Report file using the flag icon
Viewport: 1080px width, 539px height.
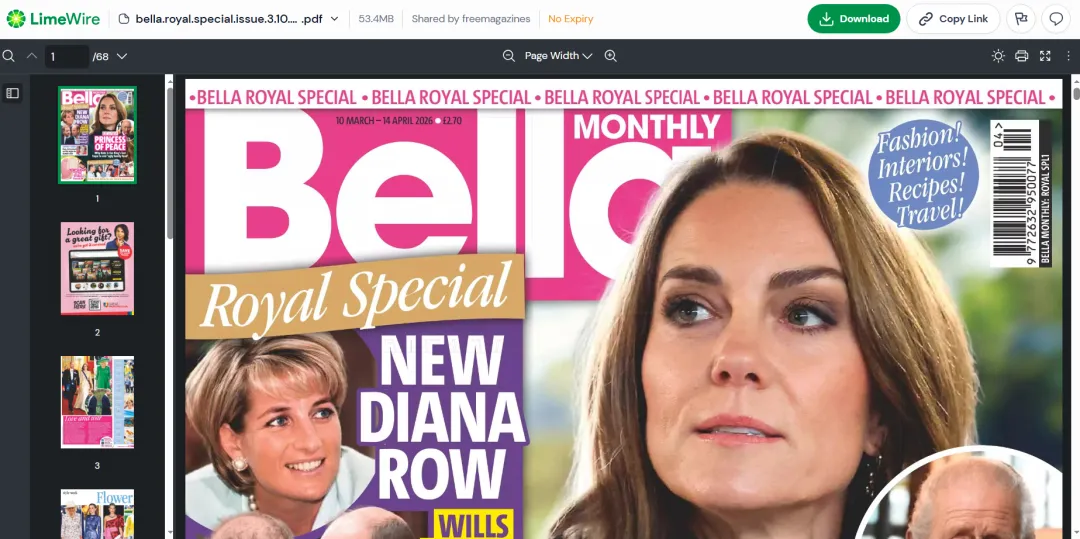(1021, 19)
